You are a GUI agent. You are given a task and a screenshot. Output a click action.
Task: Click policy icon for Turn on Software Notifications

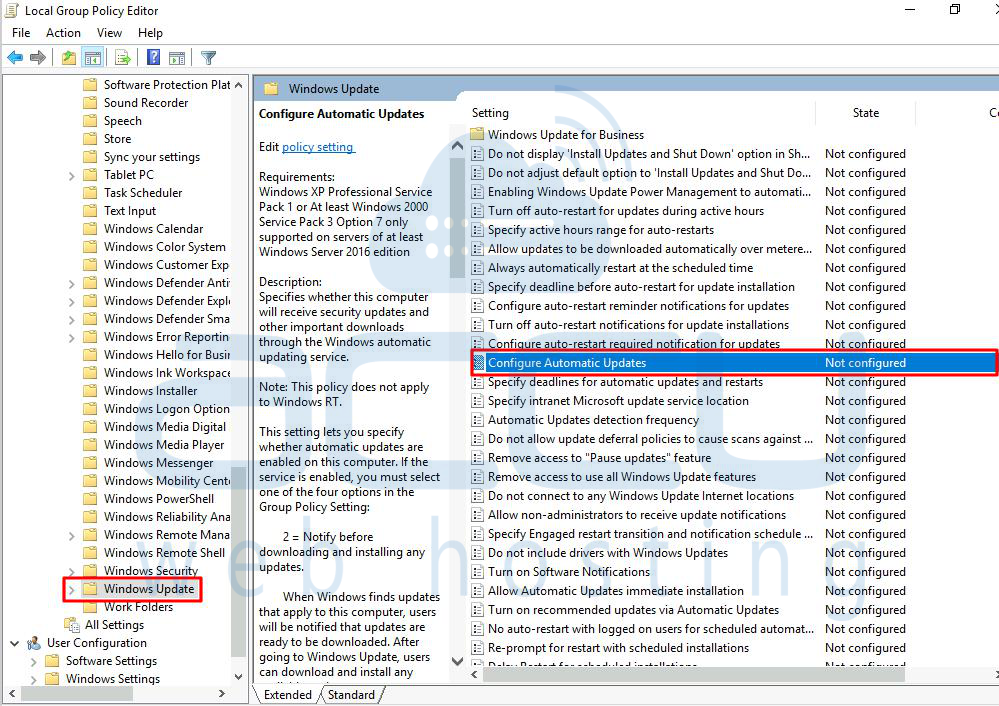[478, 572]
